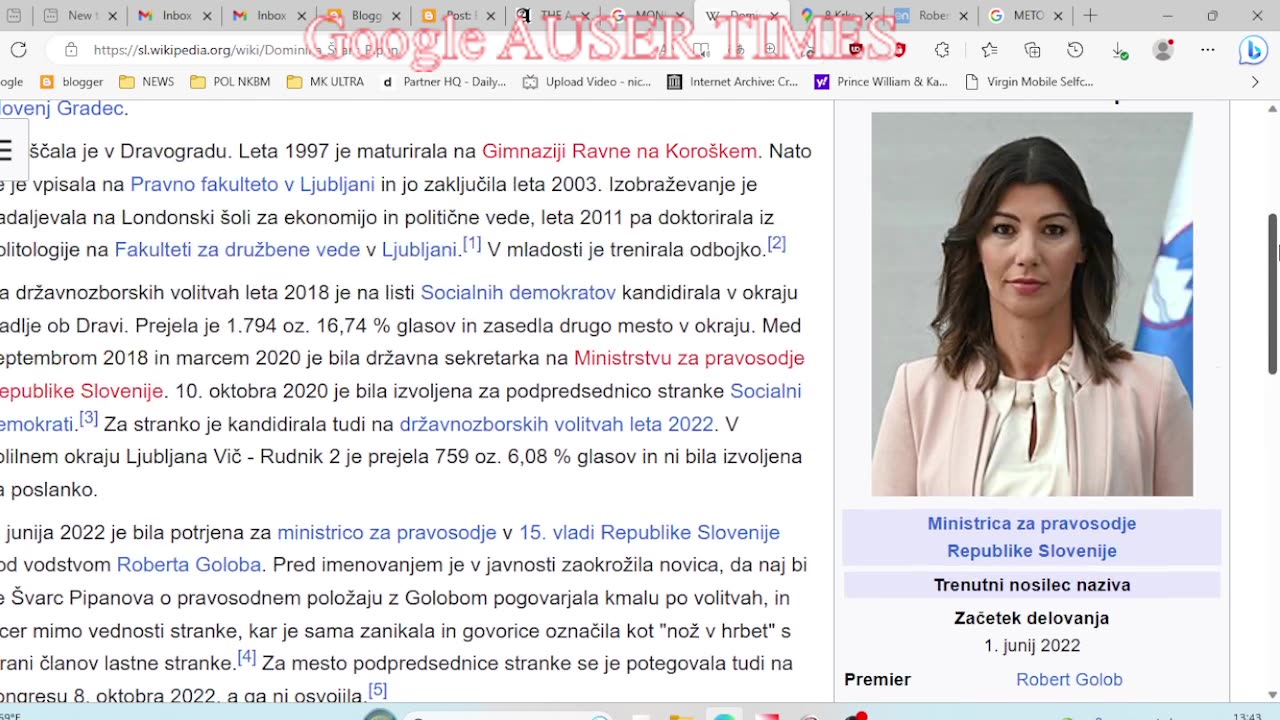The height and width of the screenshot is (720, 1280).
Task: Open the infobox portrait photo
Action: pos(1032,304)
